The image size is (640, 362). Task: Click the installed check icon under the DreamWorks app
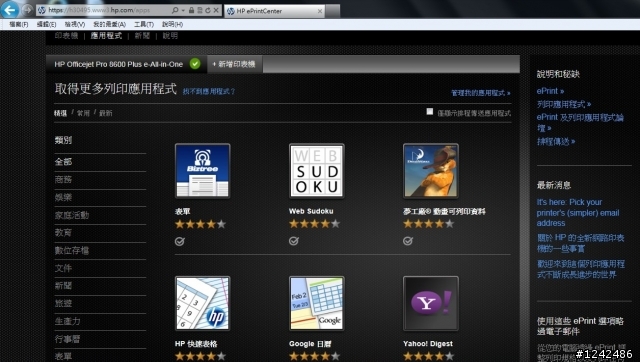click(x=408, y=241)
